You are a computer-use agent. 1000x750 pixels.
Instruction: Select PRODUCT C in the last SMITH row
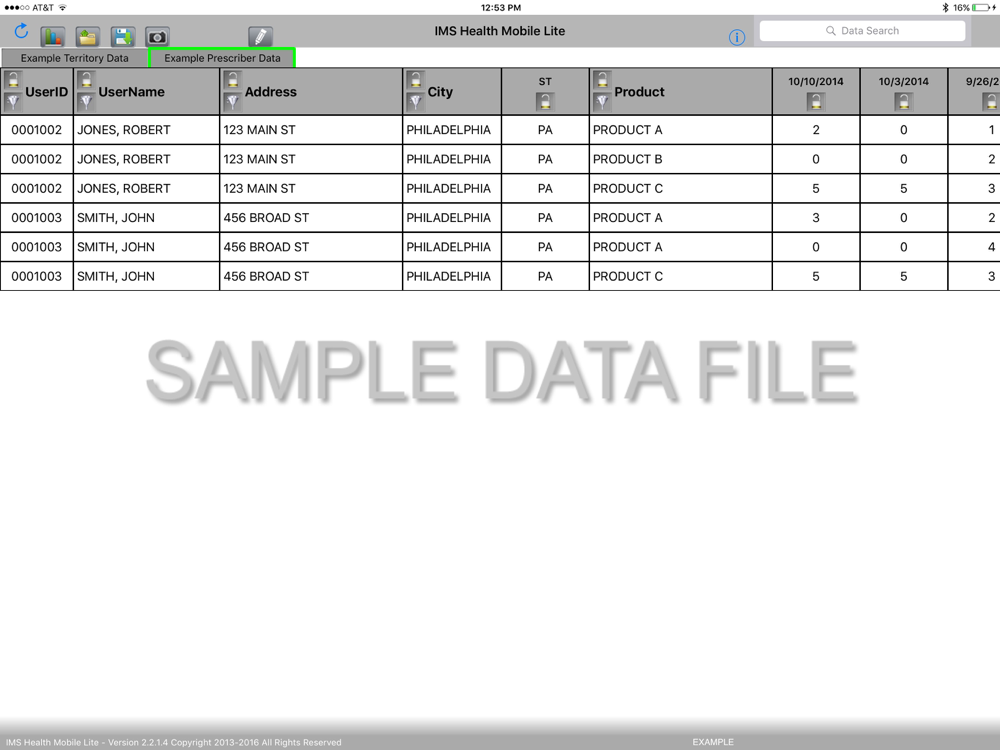680,277
